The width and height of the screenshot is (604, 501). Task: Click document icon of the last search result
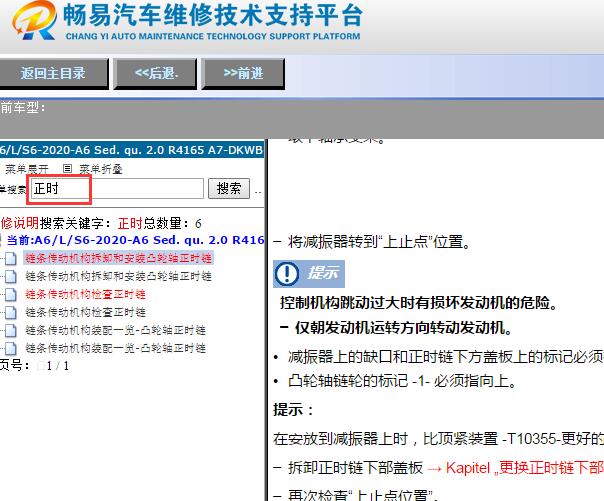pos(11,349)
